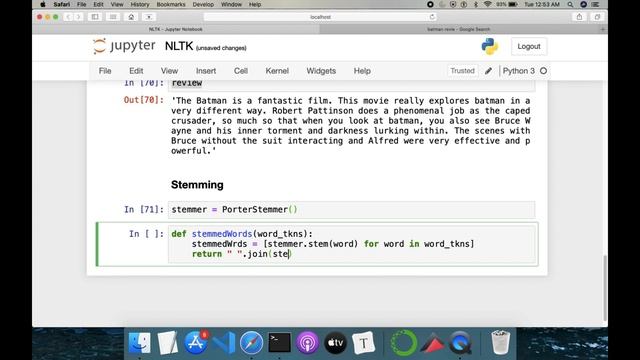This screenshot has height=360, width=640.
Task: Click the kernel idle circle indicator
Action: tap(543, 71)
